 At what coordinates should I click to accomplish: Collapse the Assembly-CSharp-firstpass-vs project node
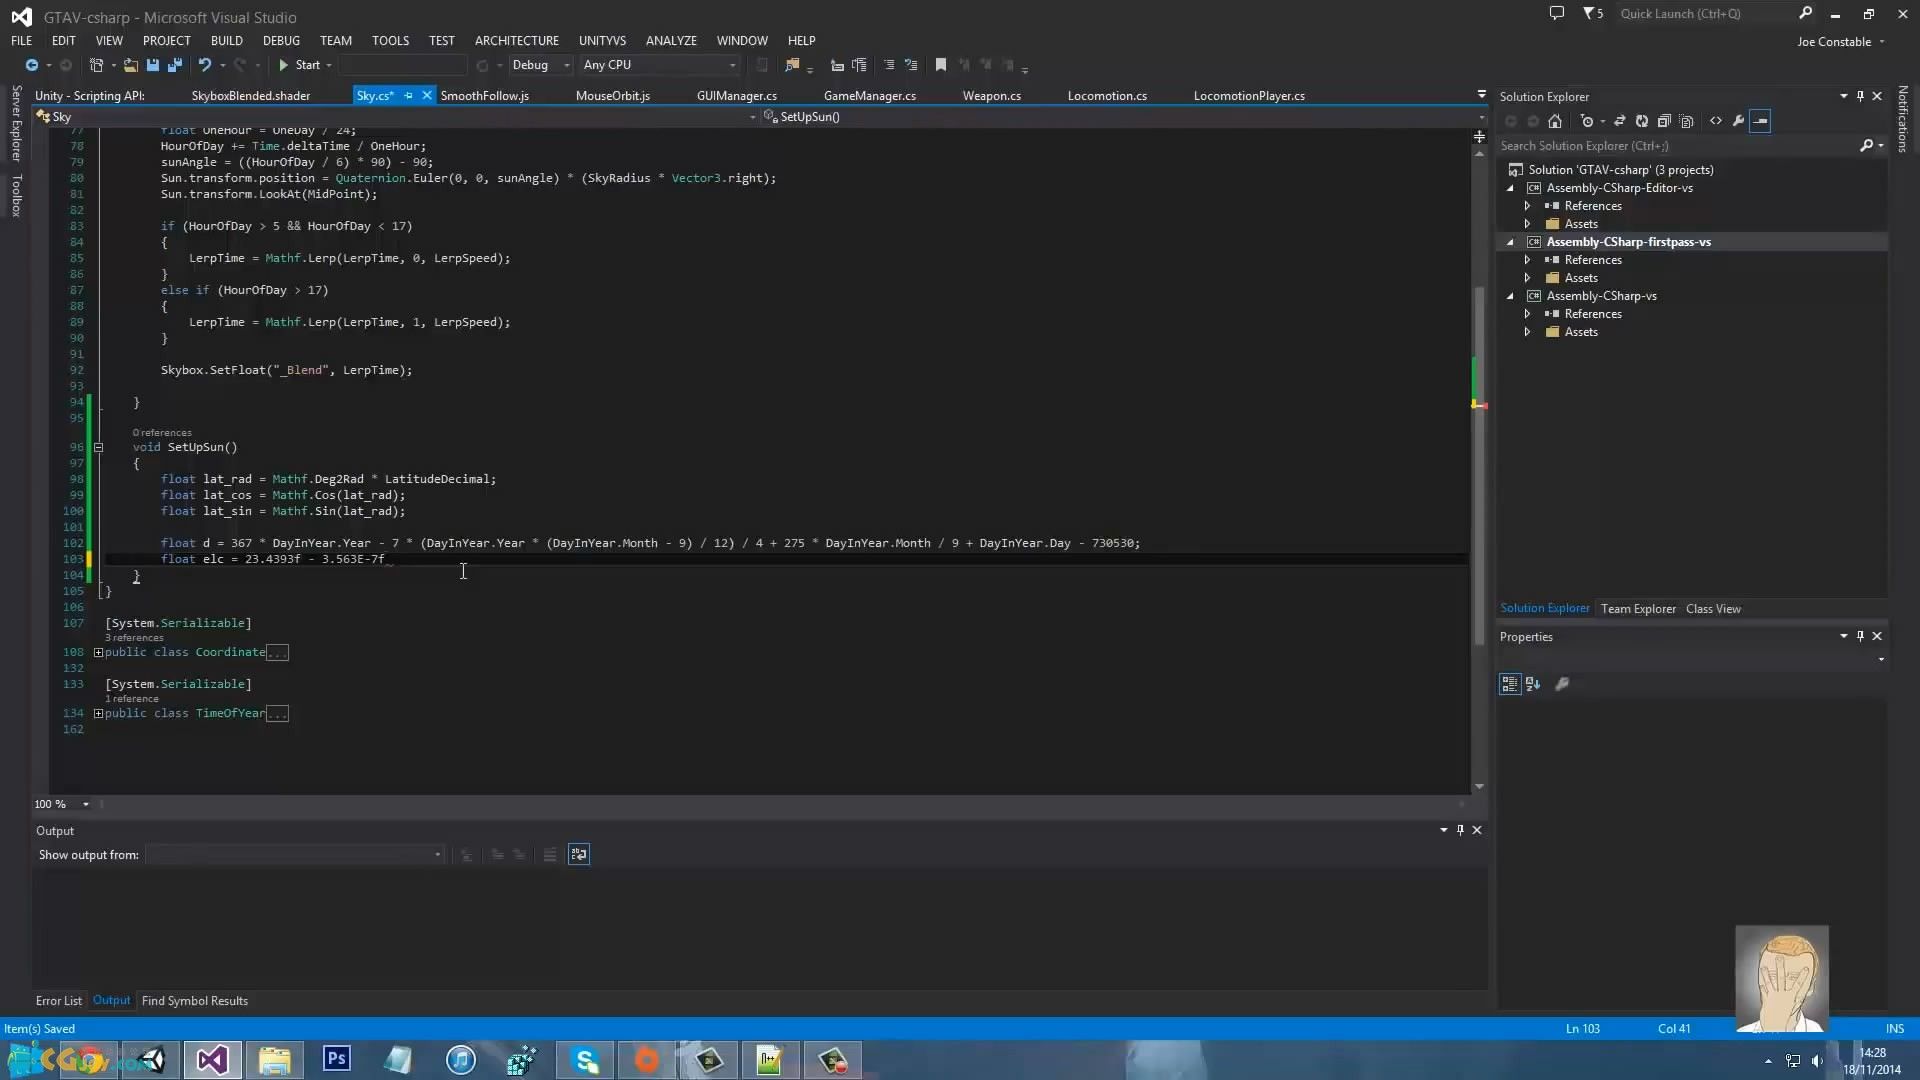(x=1511, y=242)
